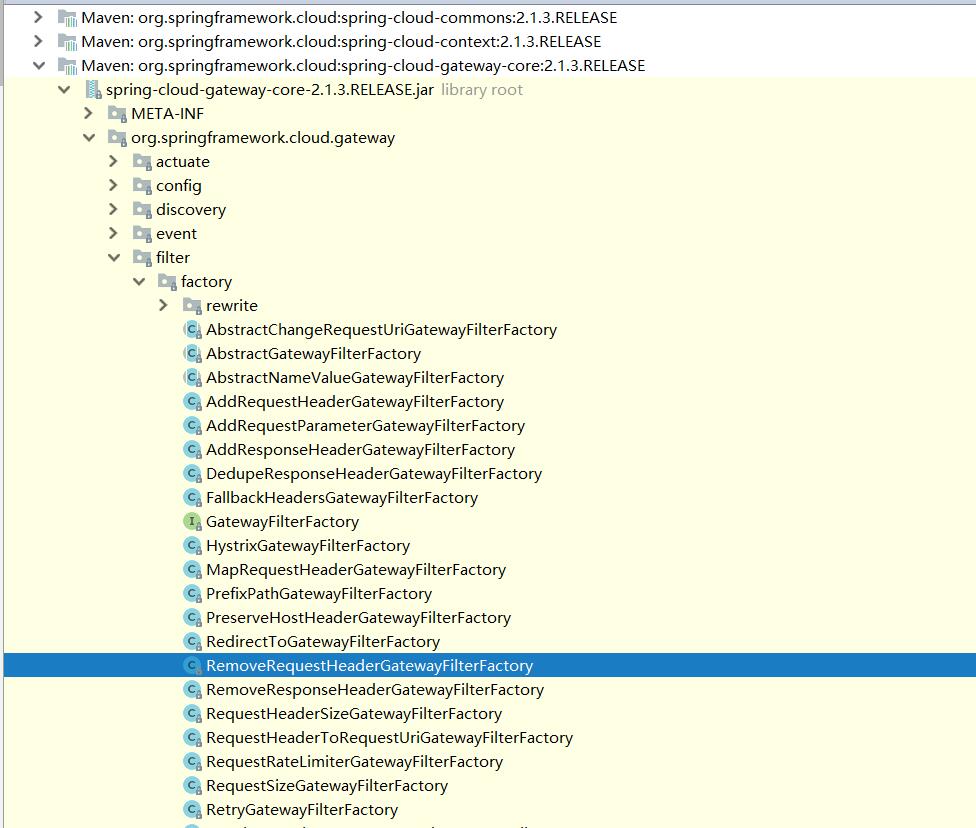Collapse the org.springframework.cloud.gateway package

click(x=89, y=138)
